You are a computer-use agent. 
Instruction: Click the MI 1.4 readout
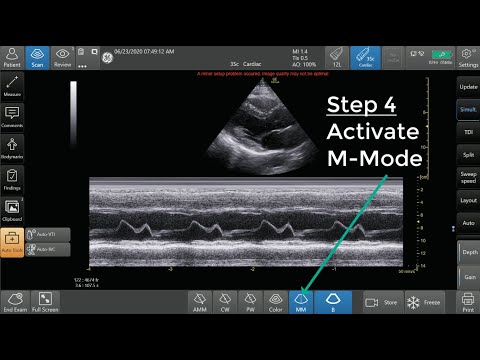click(x=300, y=51)
